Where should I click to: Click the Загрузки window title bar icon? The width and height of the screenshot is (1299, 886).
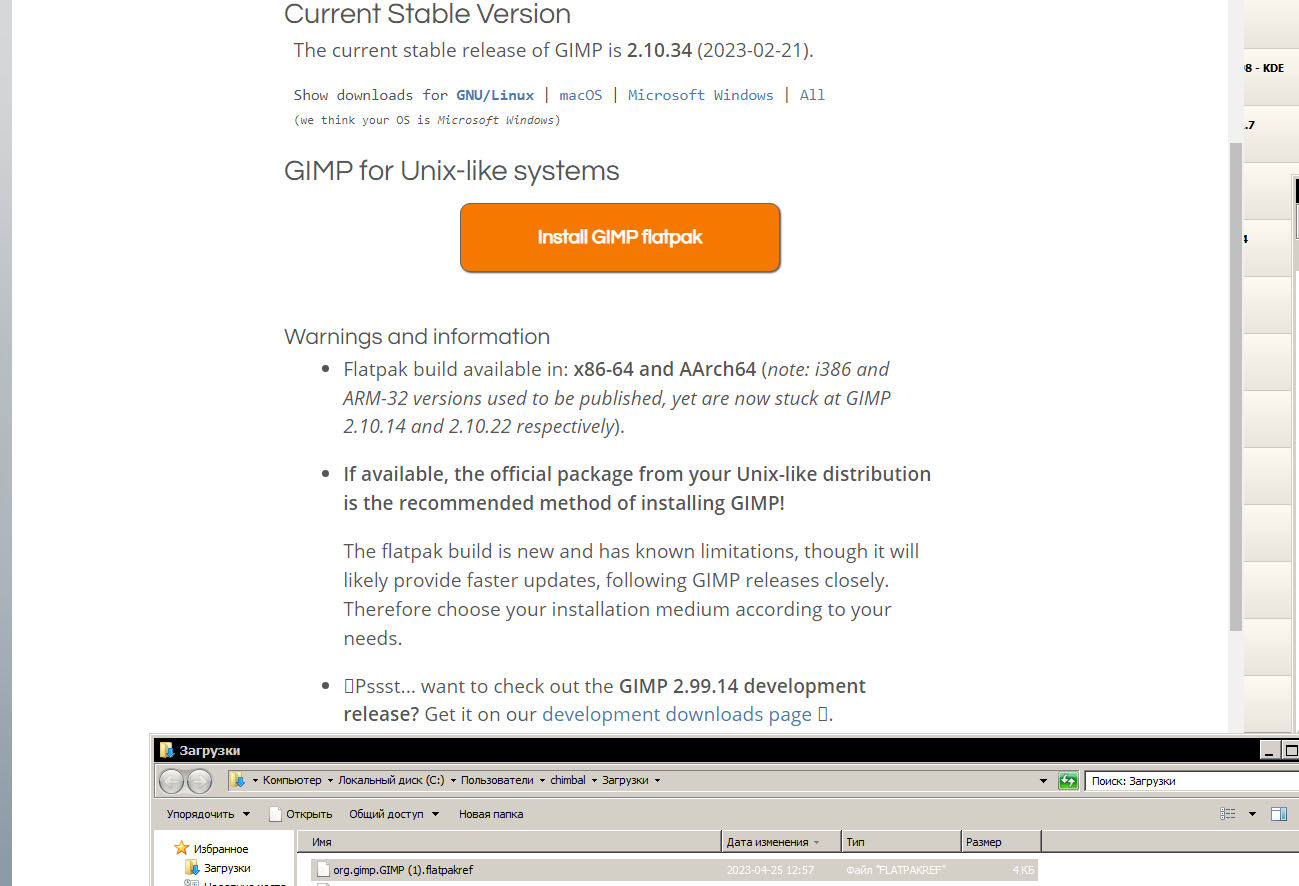pos(167,750)
